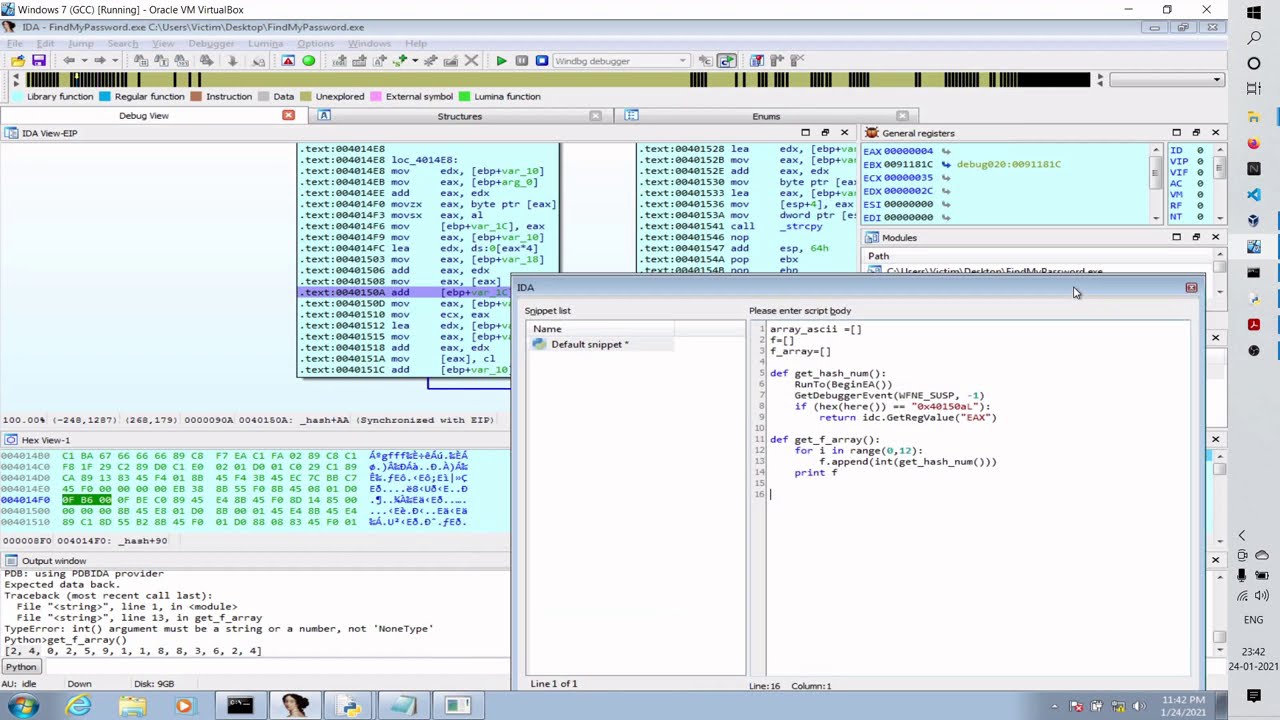Image resolution: width=1280 pixels, height=720 pixels.
Task: Click the General registers bug icon
Action: point(872,133)
